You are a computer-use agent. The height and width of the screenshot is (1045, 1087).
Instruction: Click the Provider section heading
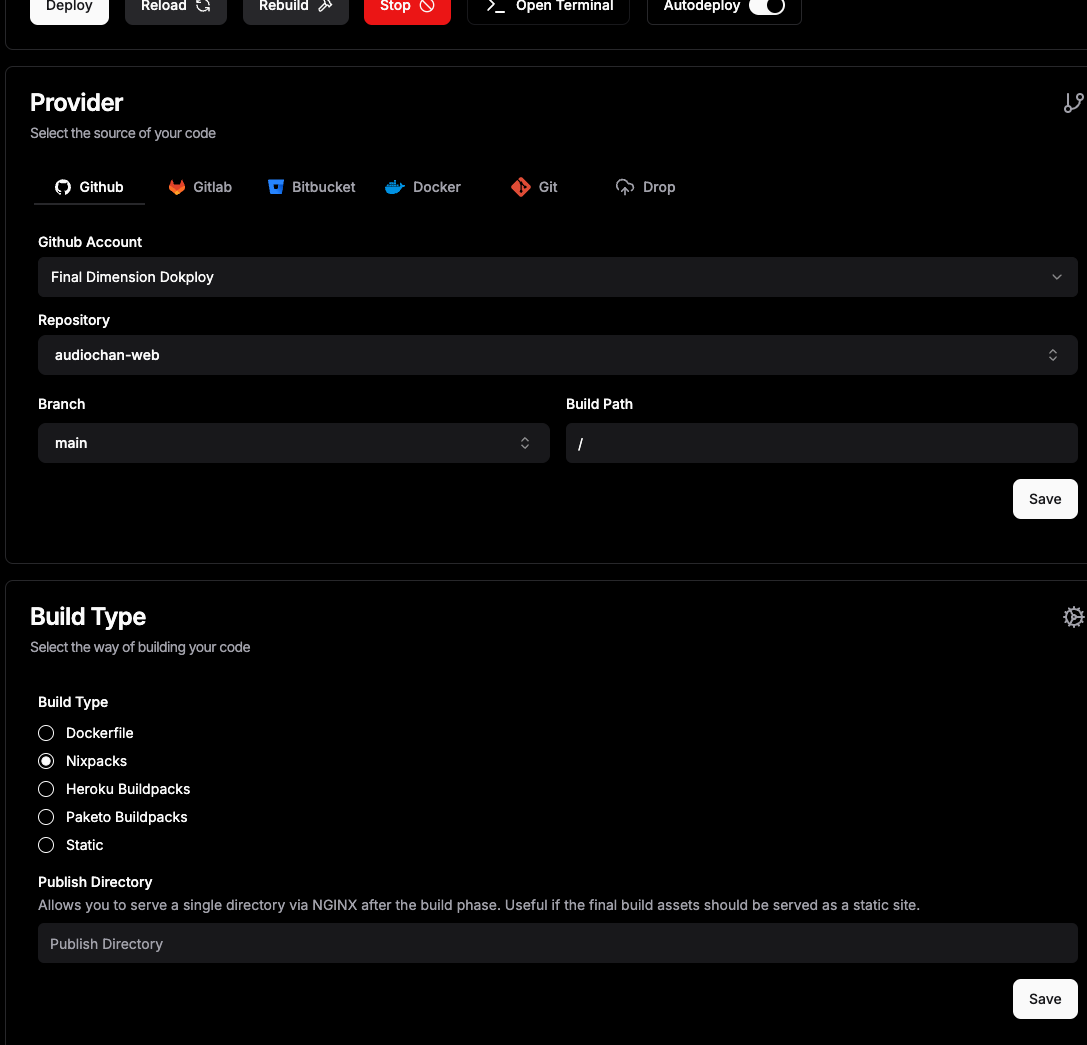(76, 103)
